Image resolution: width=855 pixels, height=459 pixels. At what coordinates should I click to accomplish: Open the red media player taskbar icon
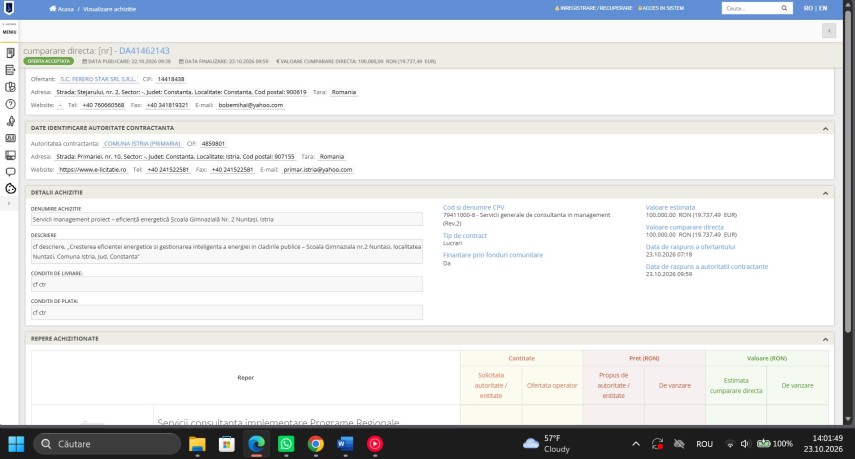point(375,444)
